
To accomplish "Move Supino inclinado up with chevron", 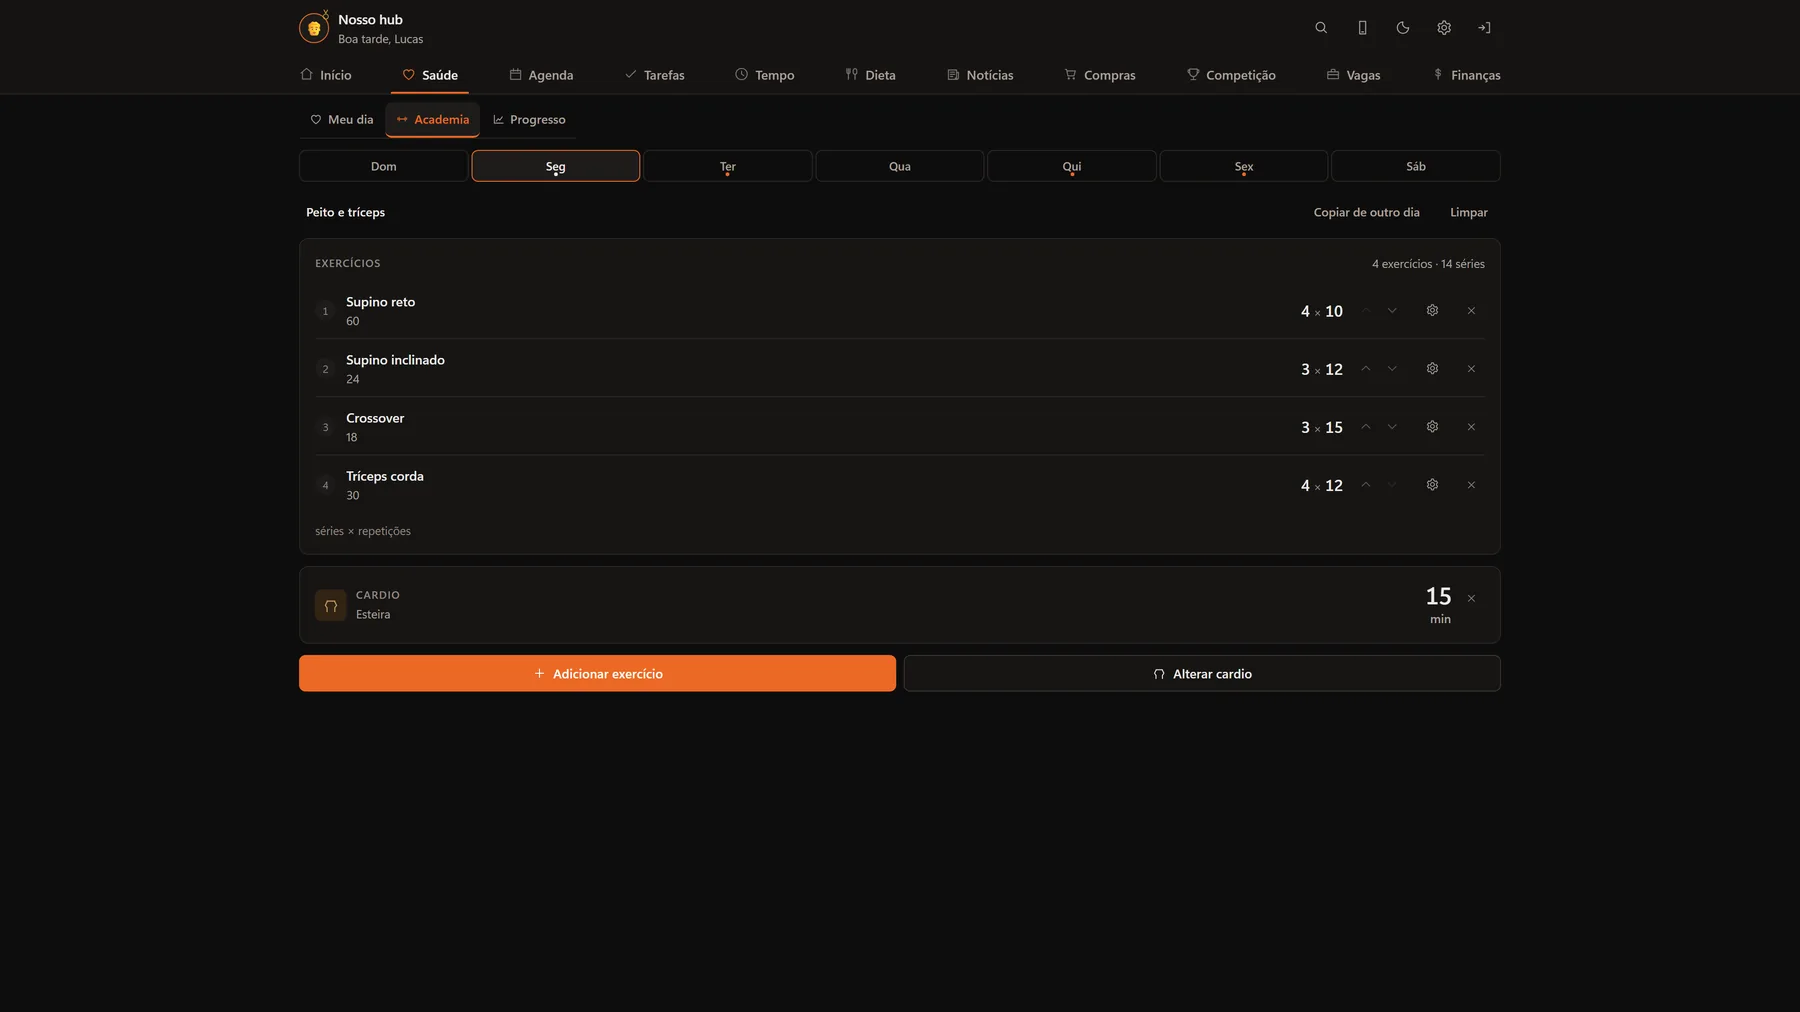I will (1366, 369).
